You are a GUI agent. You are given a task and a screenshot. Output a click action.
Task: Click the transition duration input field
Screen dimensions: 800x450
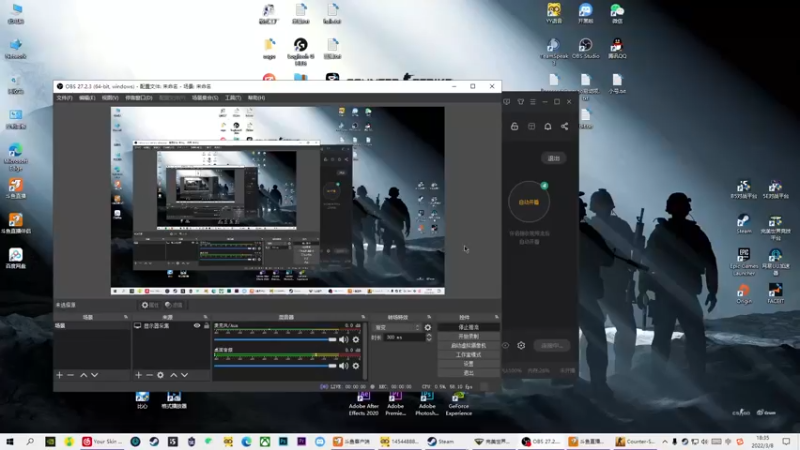point(405,337)
